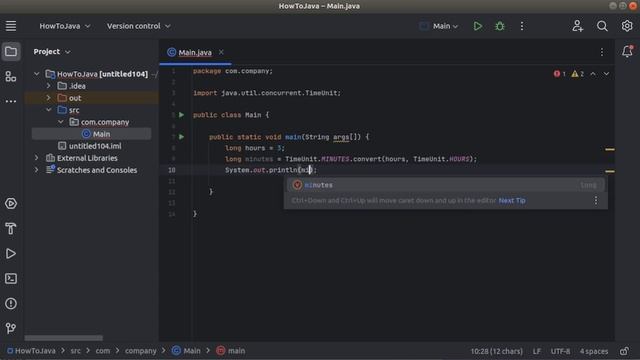Open the Version control dropdown
Viewport: 640px width, 360px height.
point(138,26)
